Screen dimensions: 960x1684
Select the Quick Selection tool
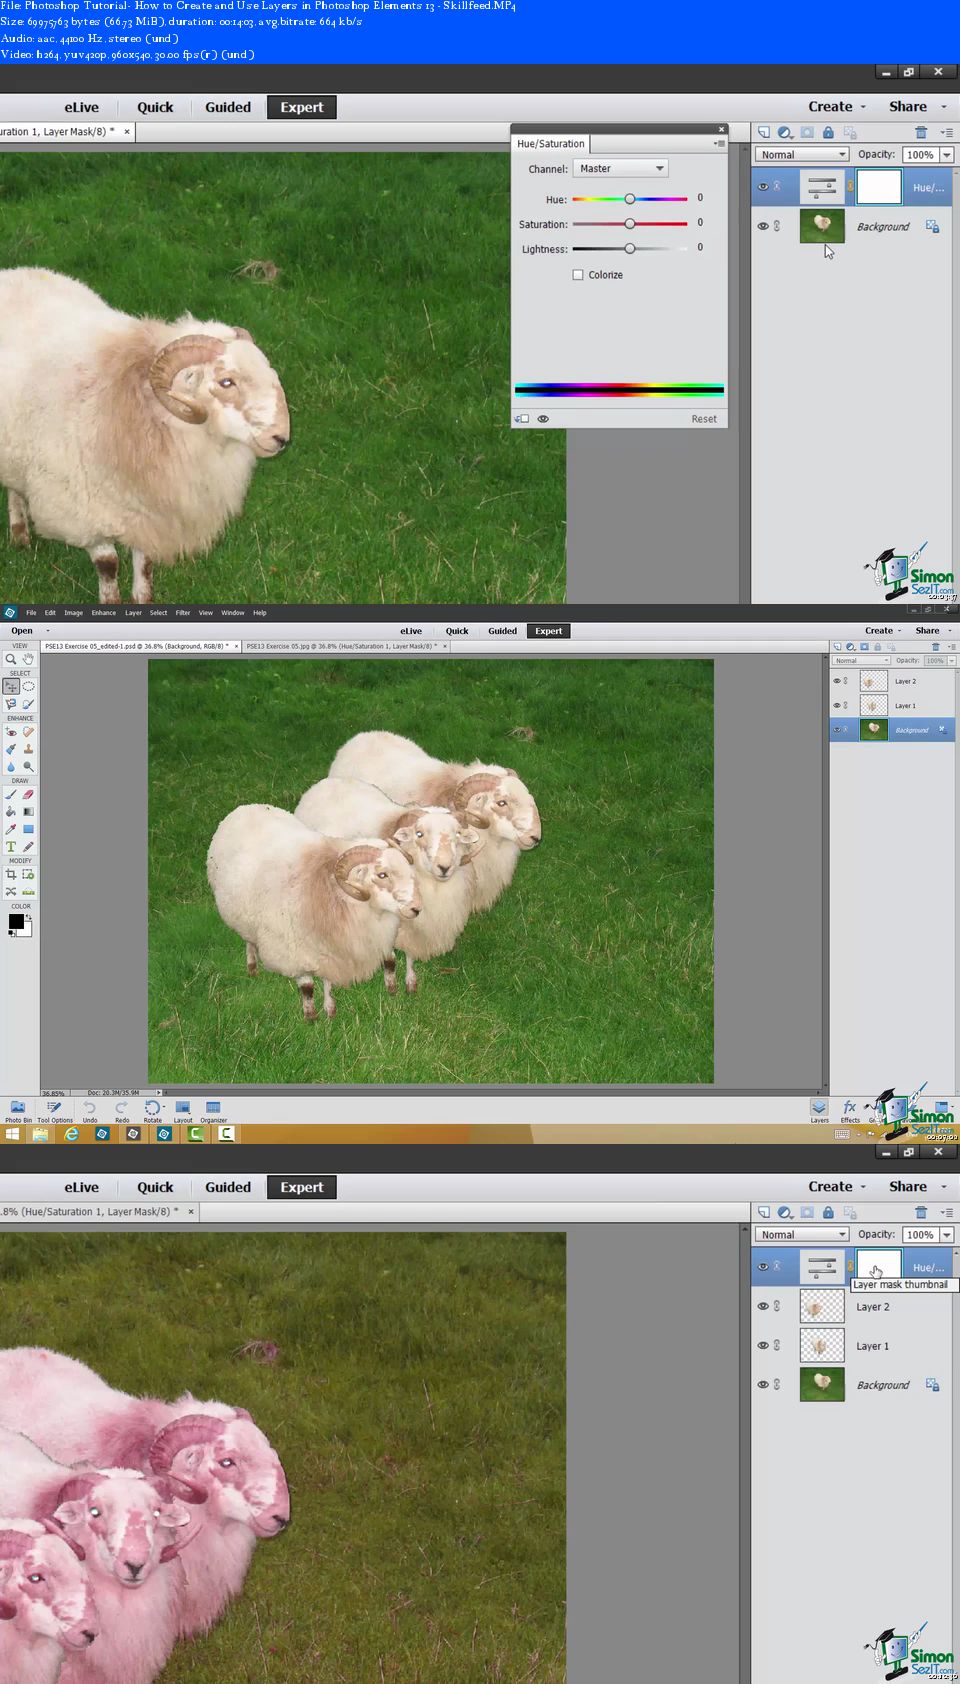pyautogui.click(x=28, y=704)
